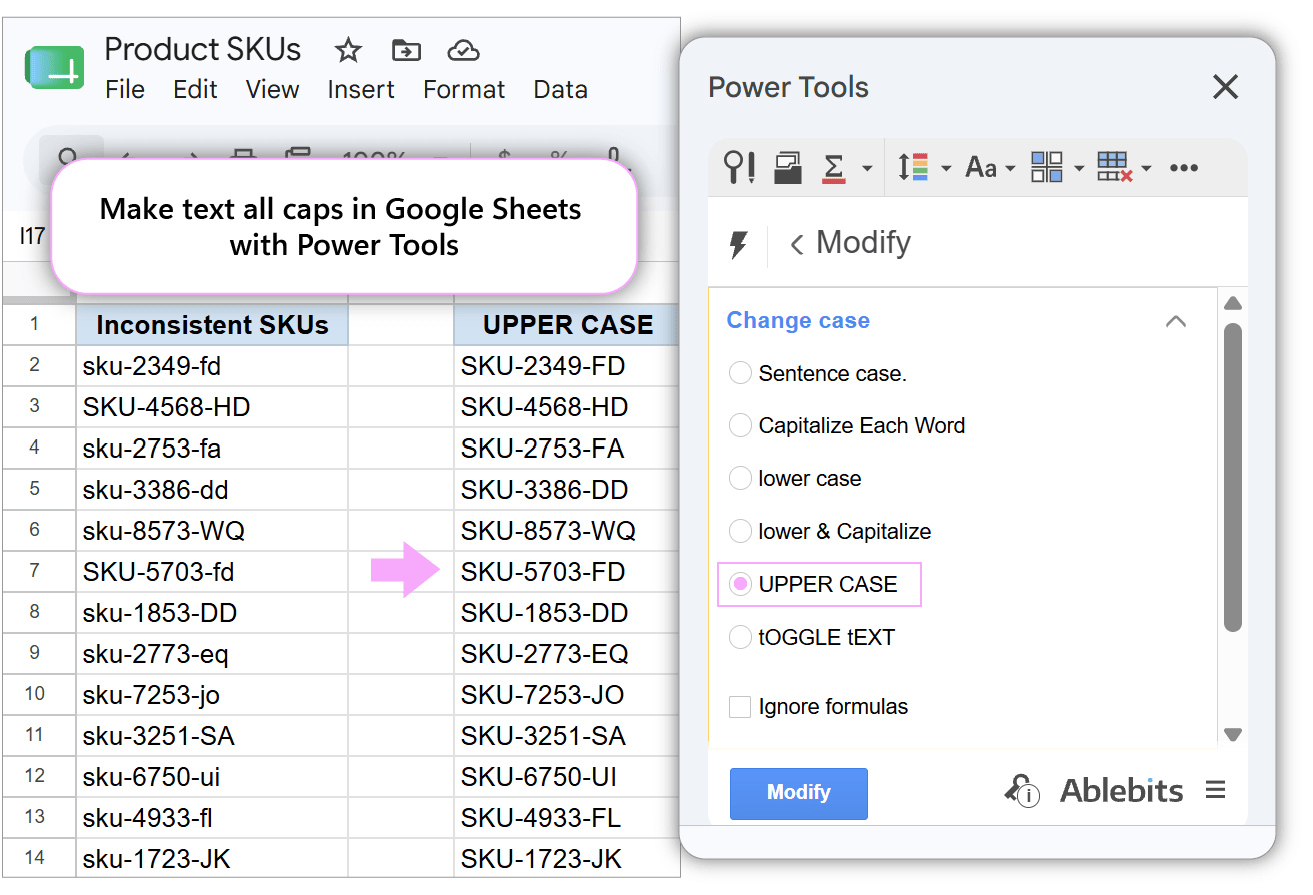Viewport: 1313px width, 895px height.
Task: Click the Power Tools panel scrollbar thumb
Action: point(1233,477)
